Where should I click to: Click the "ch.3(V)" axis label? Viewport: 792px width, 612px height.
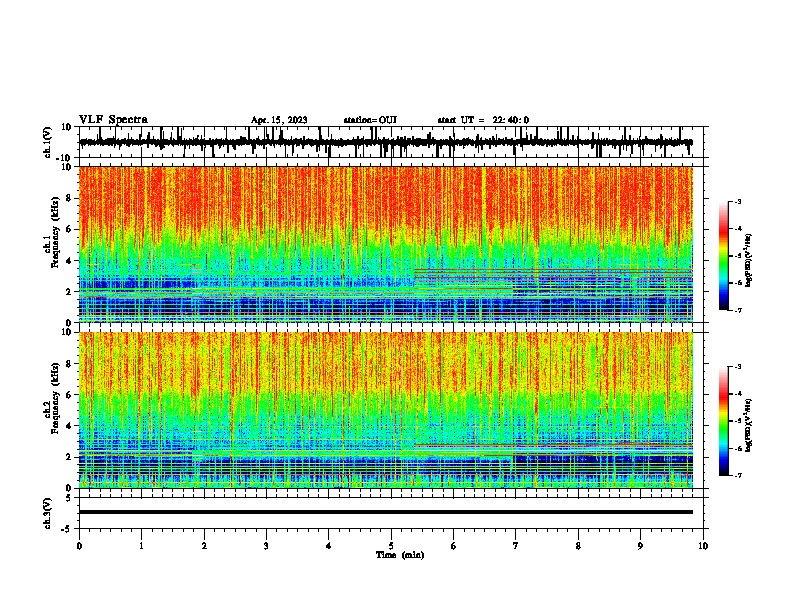[48, 514]
